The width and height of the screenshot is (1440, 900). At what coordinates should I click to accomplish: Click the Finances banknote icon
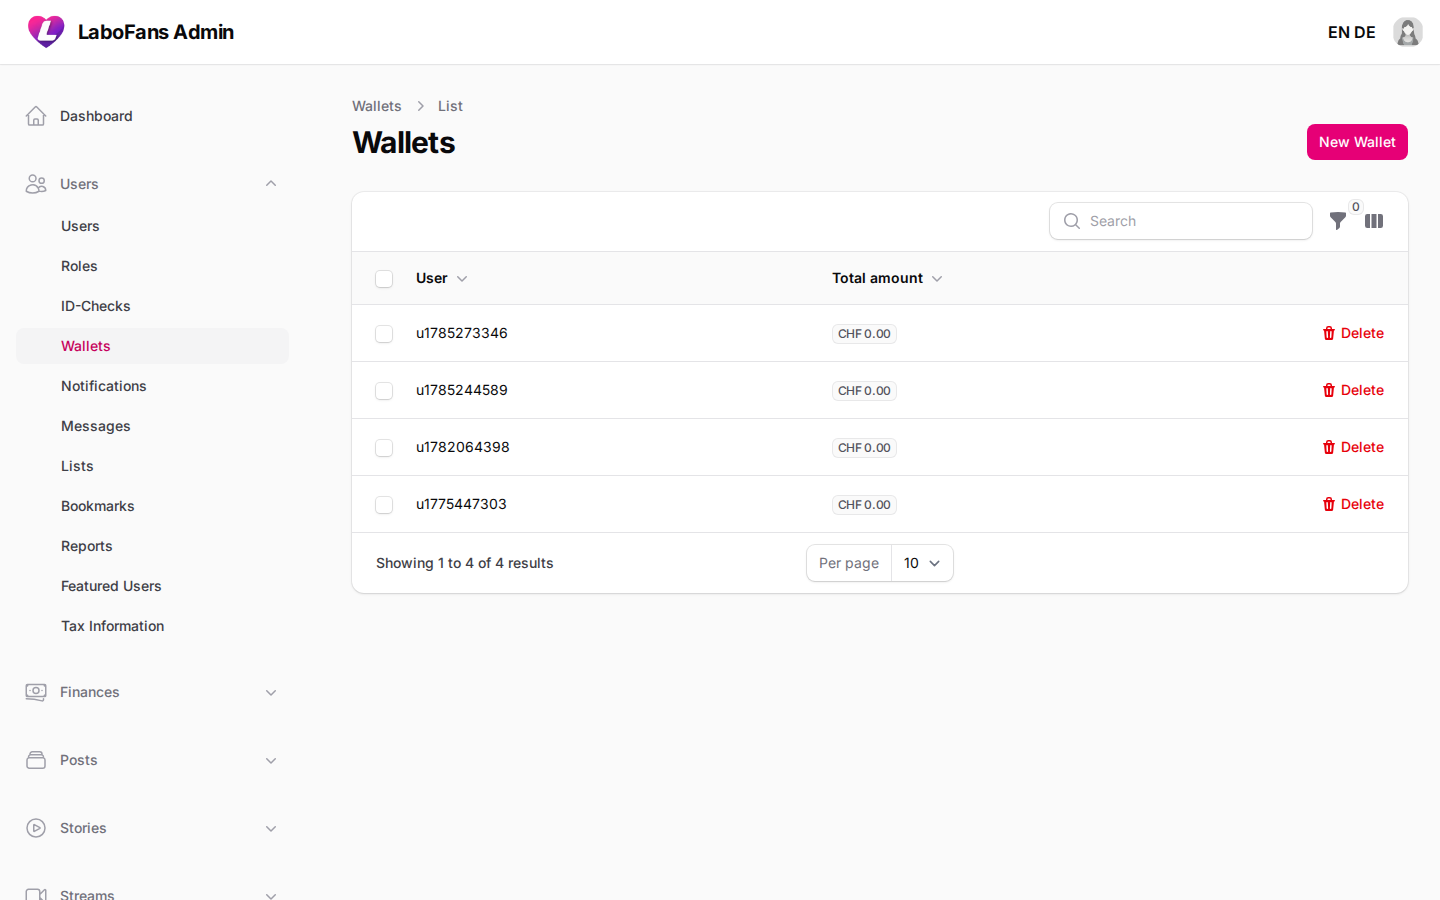(x=36, y=692)
